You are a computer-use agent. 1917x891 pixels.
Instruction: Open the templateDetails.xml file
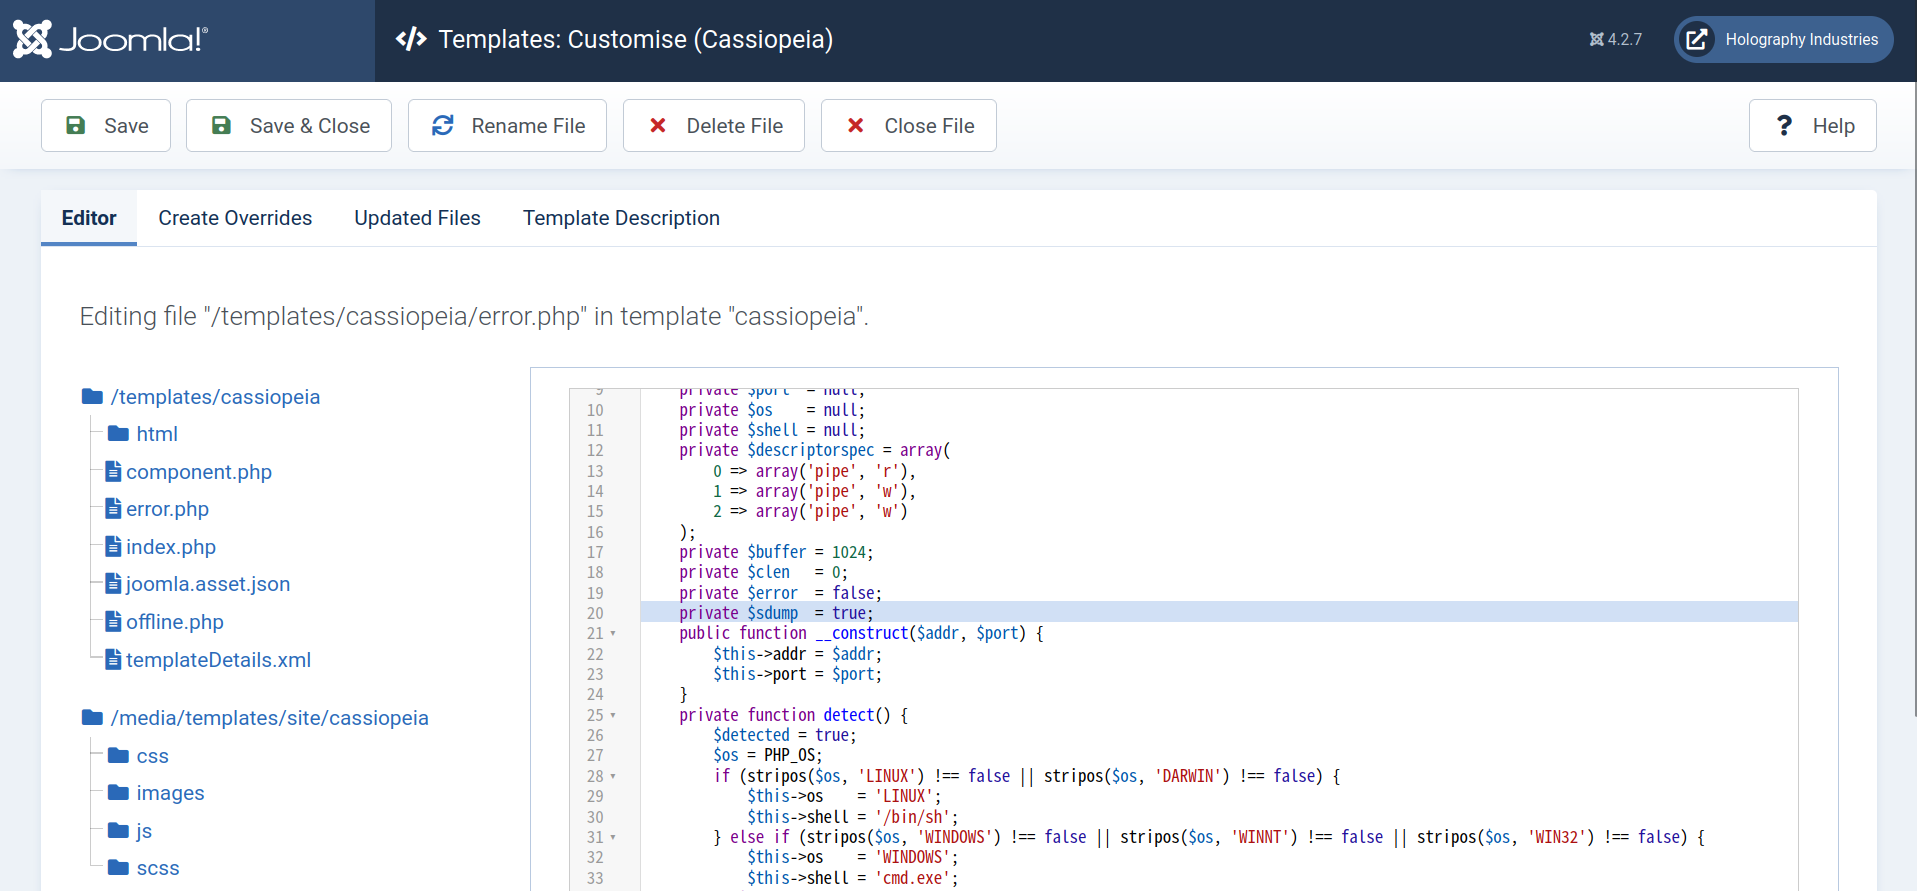click(x=218, y=660)
